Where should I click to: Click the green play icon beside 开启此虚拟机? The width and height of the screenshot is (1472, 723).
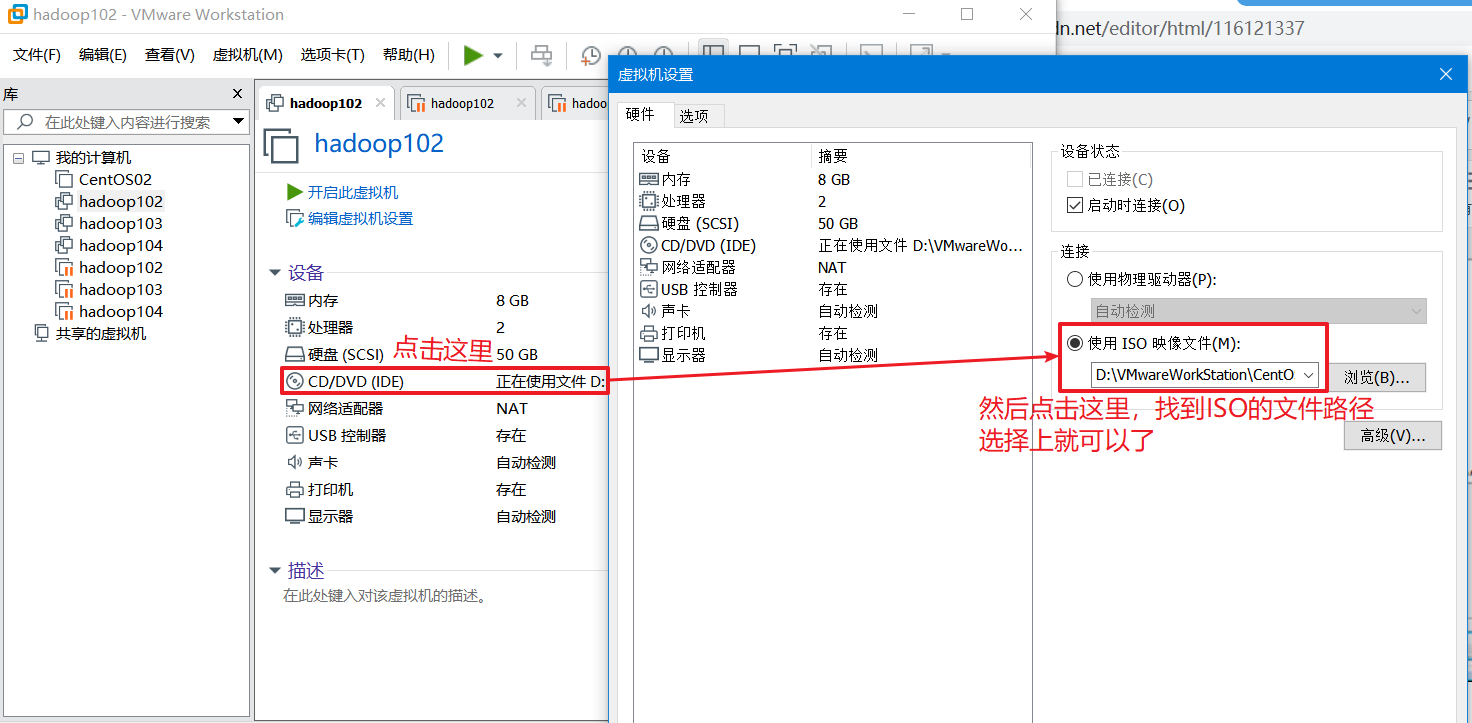click(295, 192)
